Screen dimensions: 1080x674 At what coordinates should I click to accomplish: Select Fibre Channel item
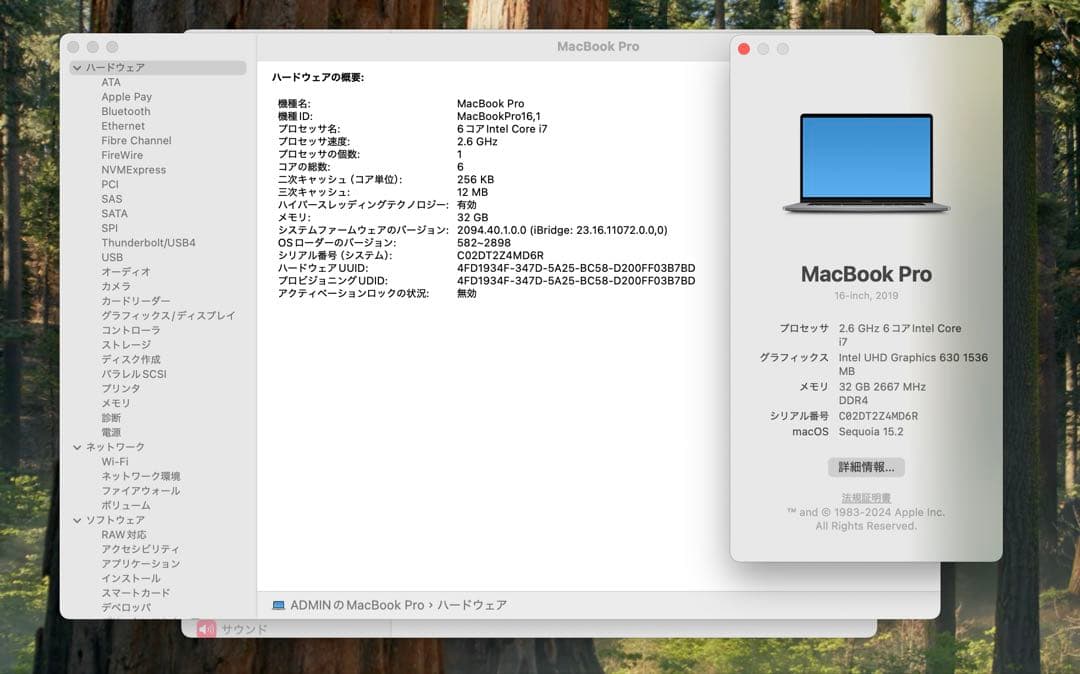136,140
